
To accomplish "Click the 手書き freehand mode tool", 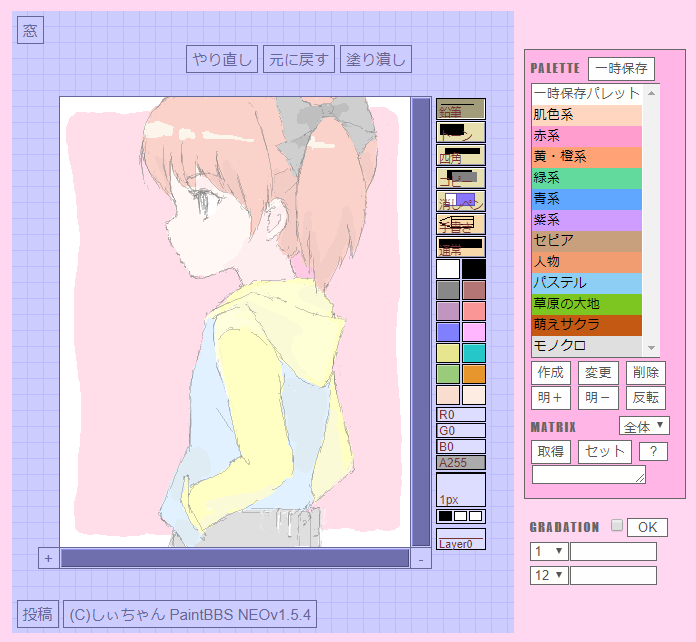I will (461, 223).
